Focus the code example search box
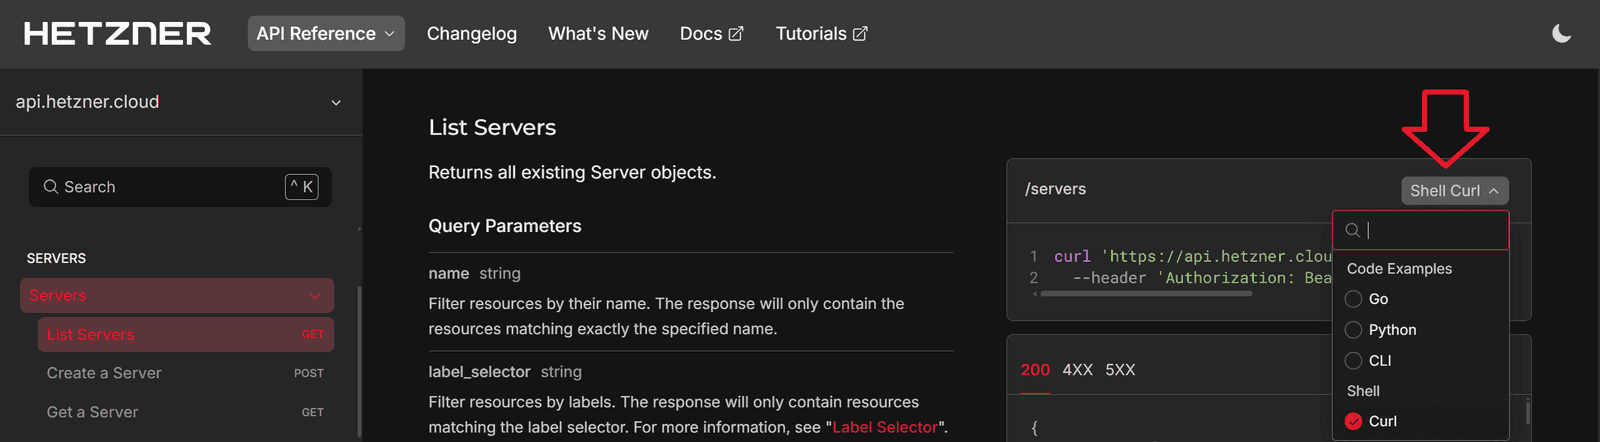Image resolution: width=1600 pixels, height=442 pixels. point(1421,230)
